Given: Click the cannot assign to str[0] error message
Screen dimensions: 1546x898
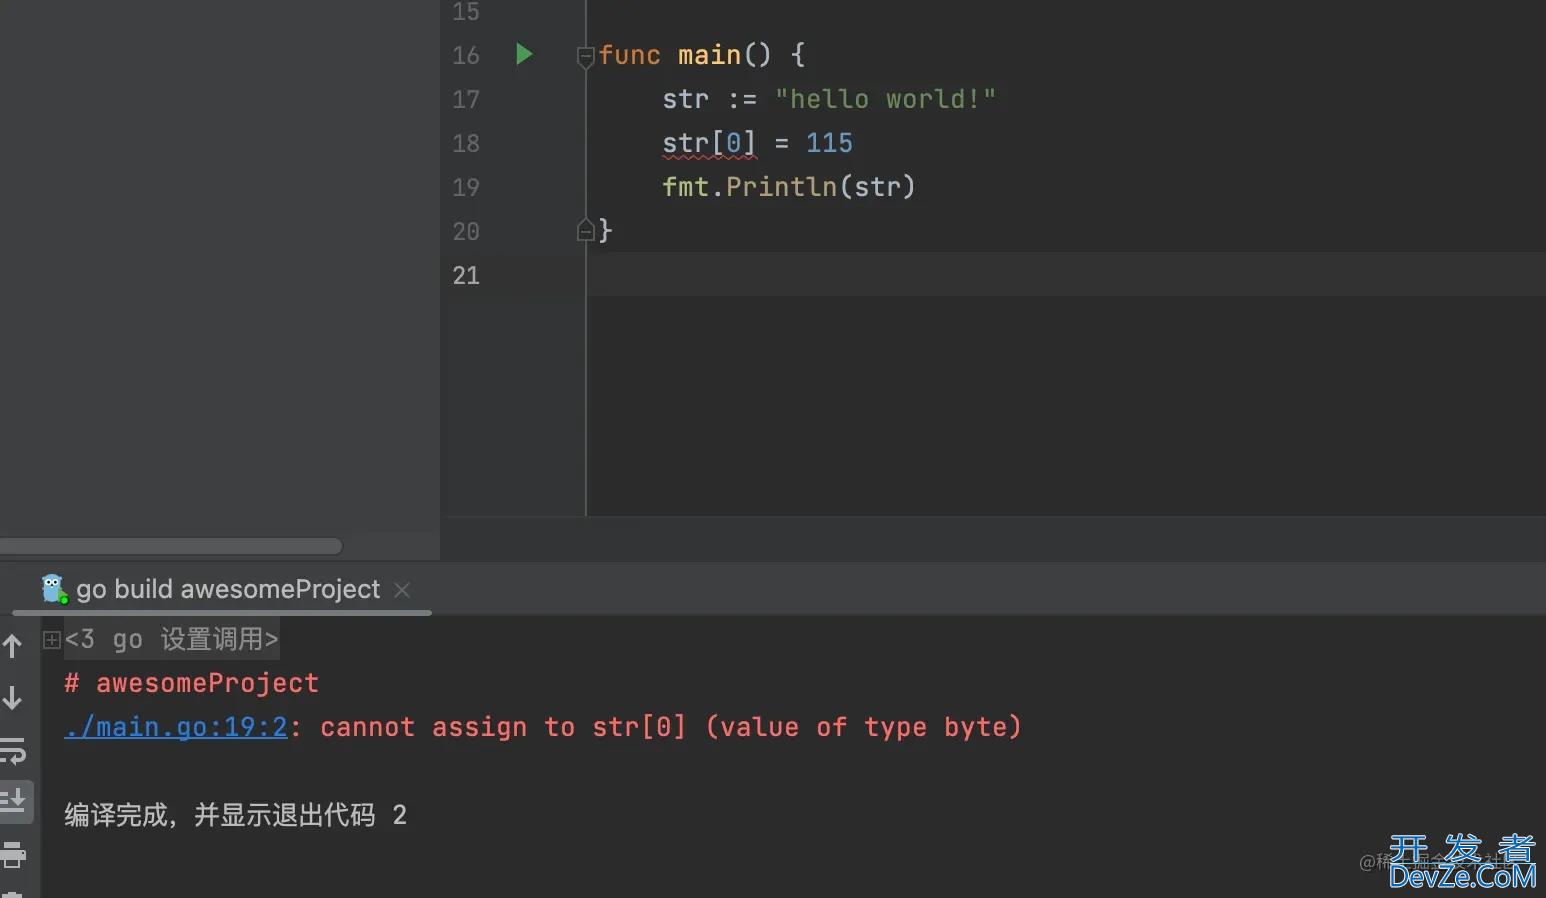Looking at the screenshot, I should pyautogui.click(x=671, y=727).
